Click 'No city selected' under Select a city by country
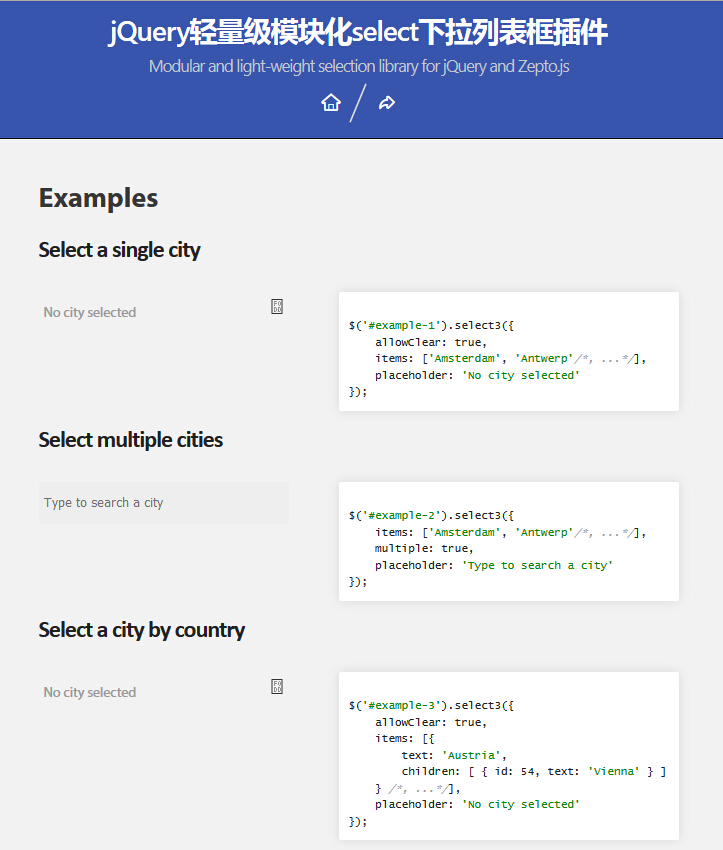This screenshot has height=850, width=723. (x=89, y=693)
